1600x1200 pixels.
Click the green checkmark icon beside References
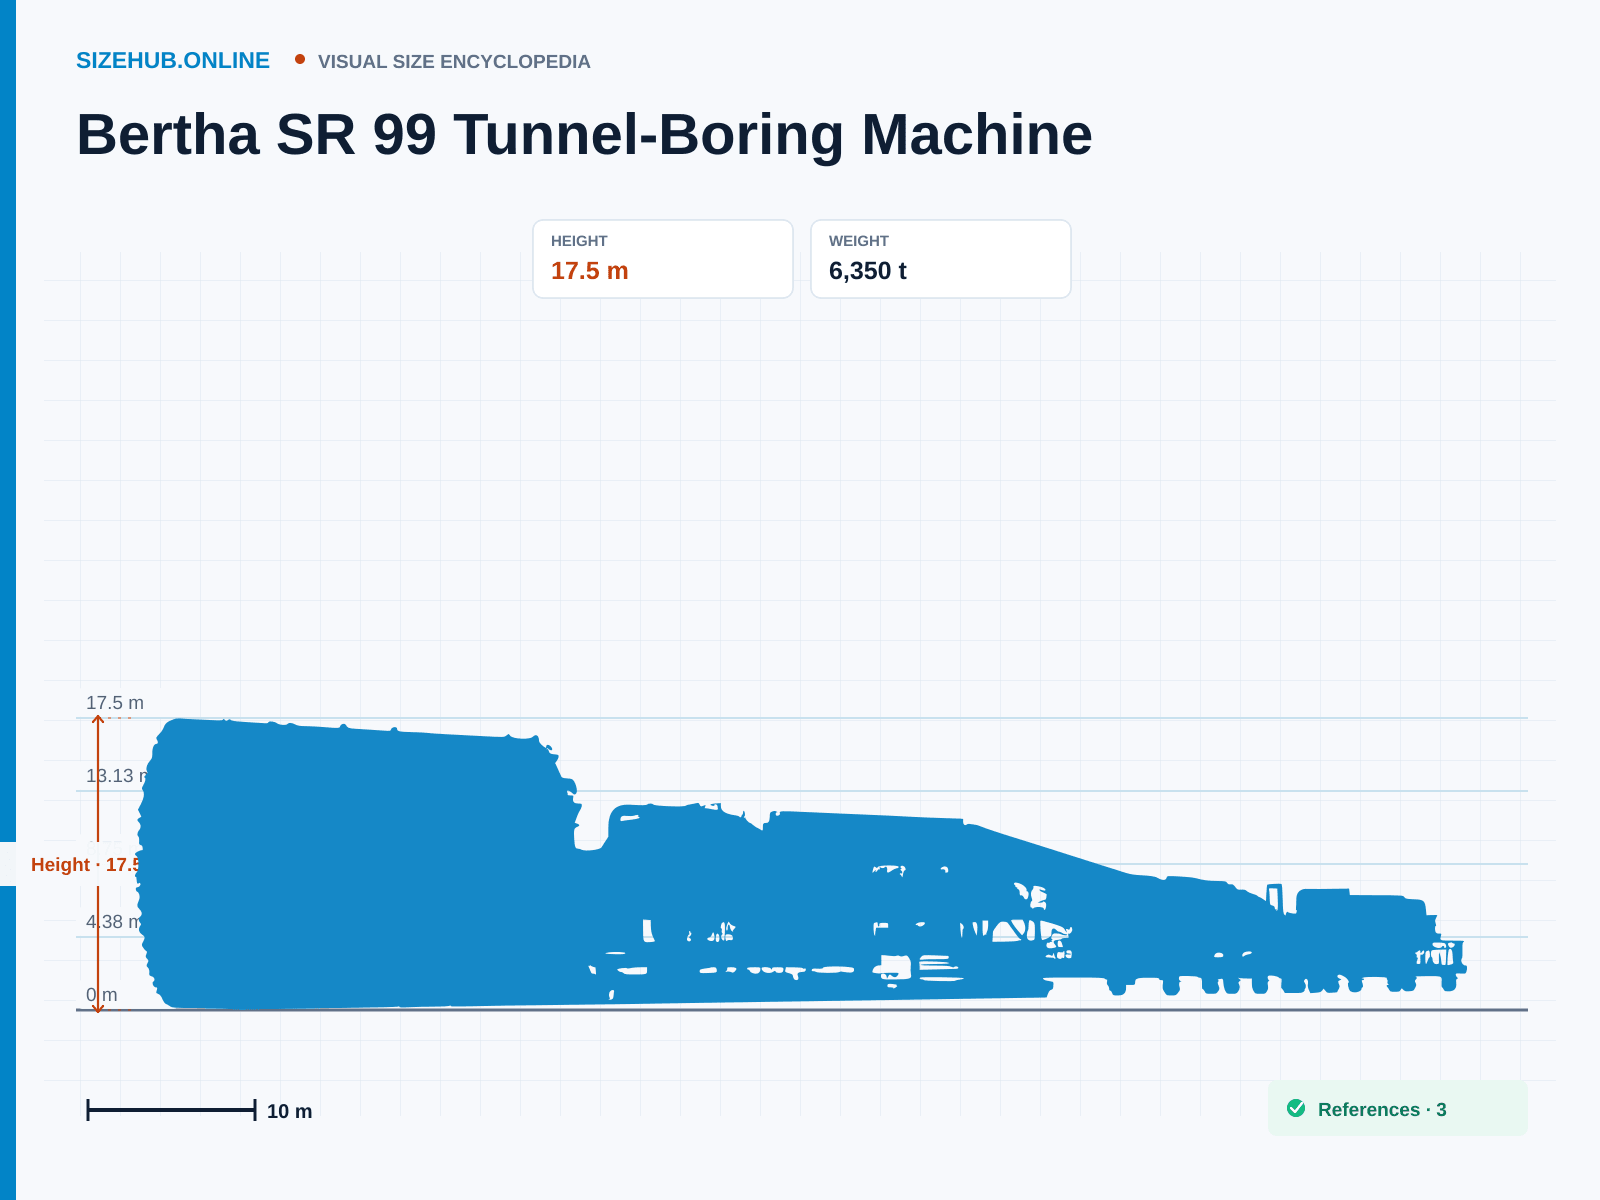[x=1296, y=1108]
